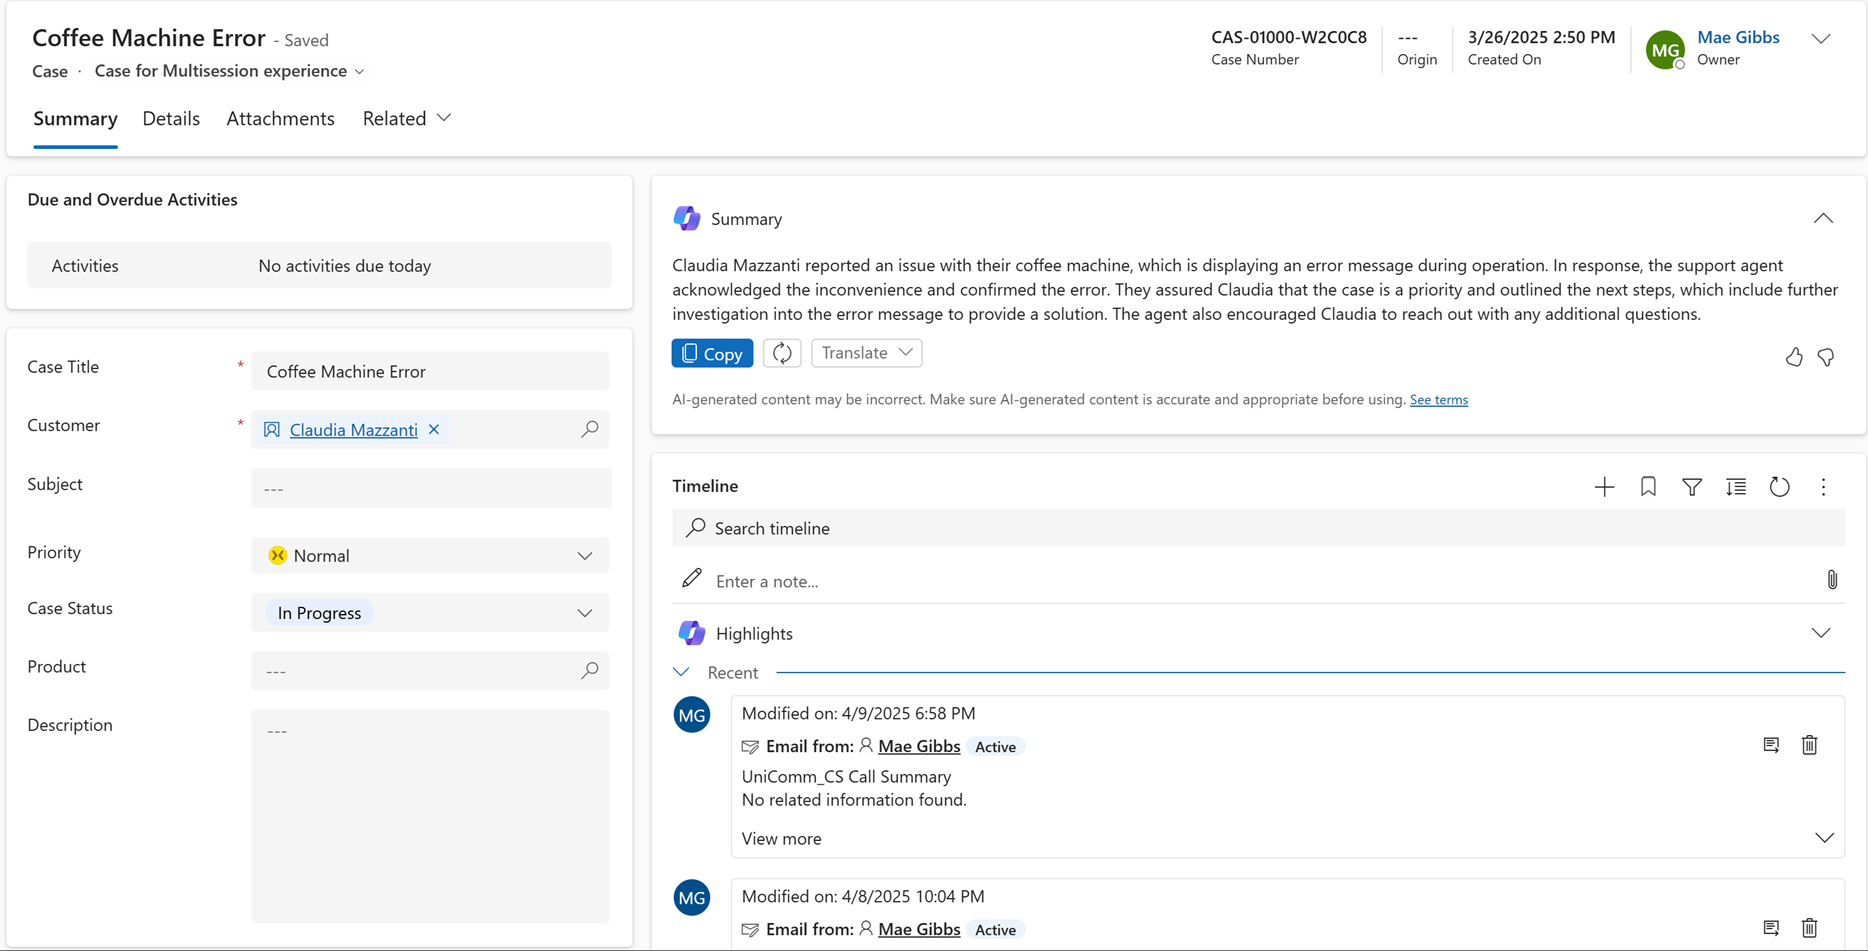Switch to the Details tab
Screen dimensions: 1868x951
(x=171, y=118)
